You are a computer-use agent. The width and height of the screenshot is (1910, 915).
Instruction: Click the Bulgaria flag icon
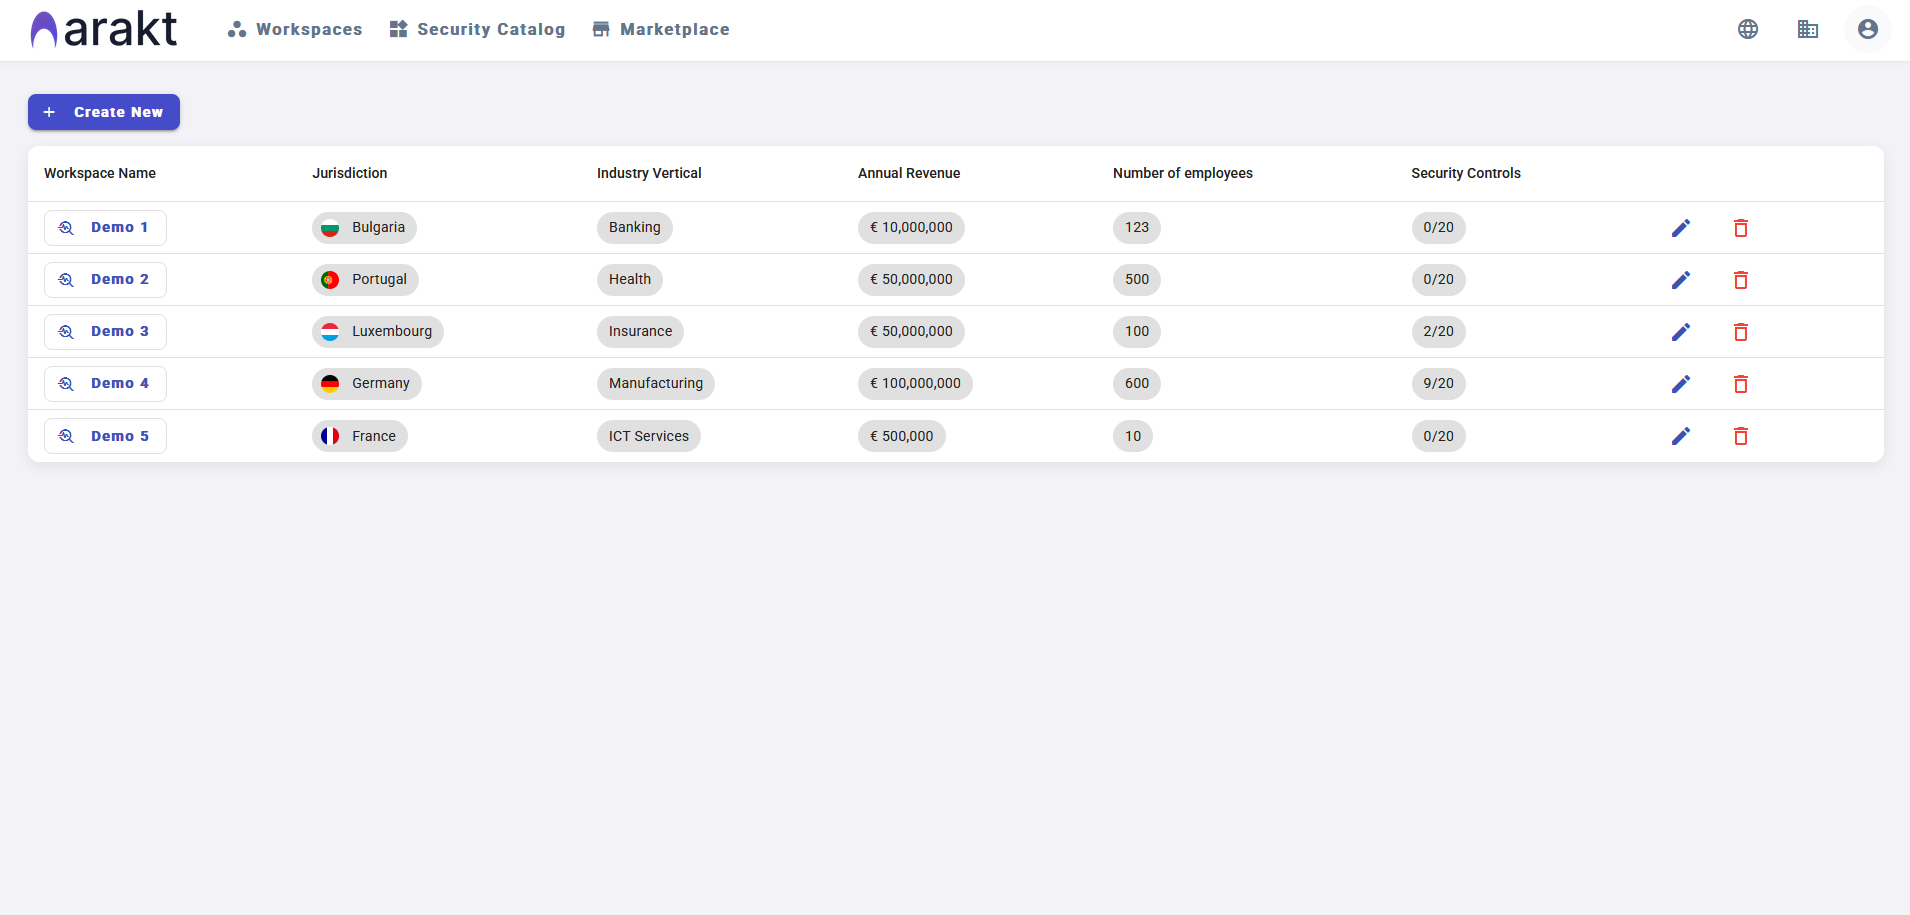tap(330, 227)
